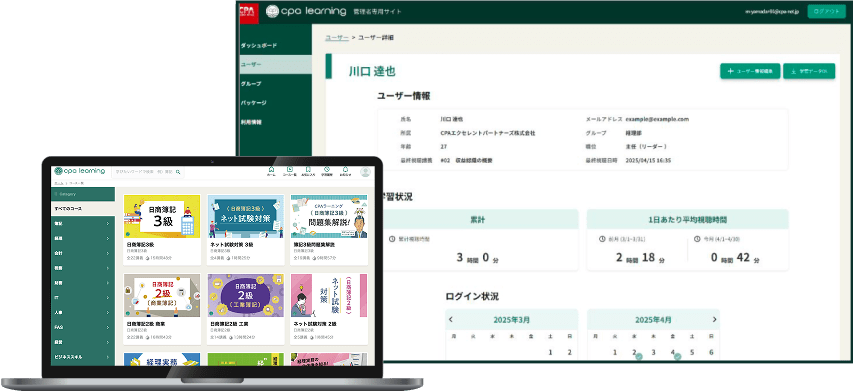Open ダッシュボード in admin sidebar

(x=275, y=46)
